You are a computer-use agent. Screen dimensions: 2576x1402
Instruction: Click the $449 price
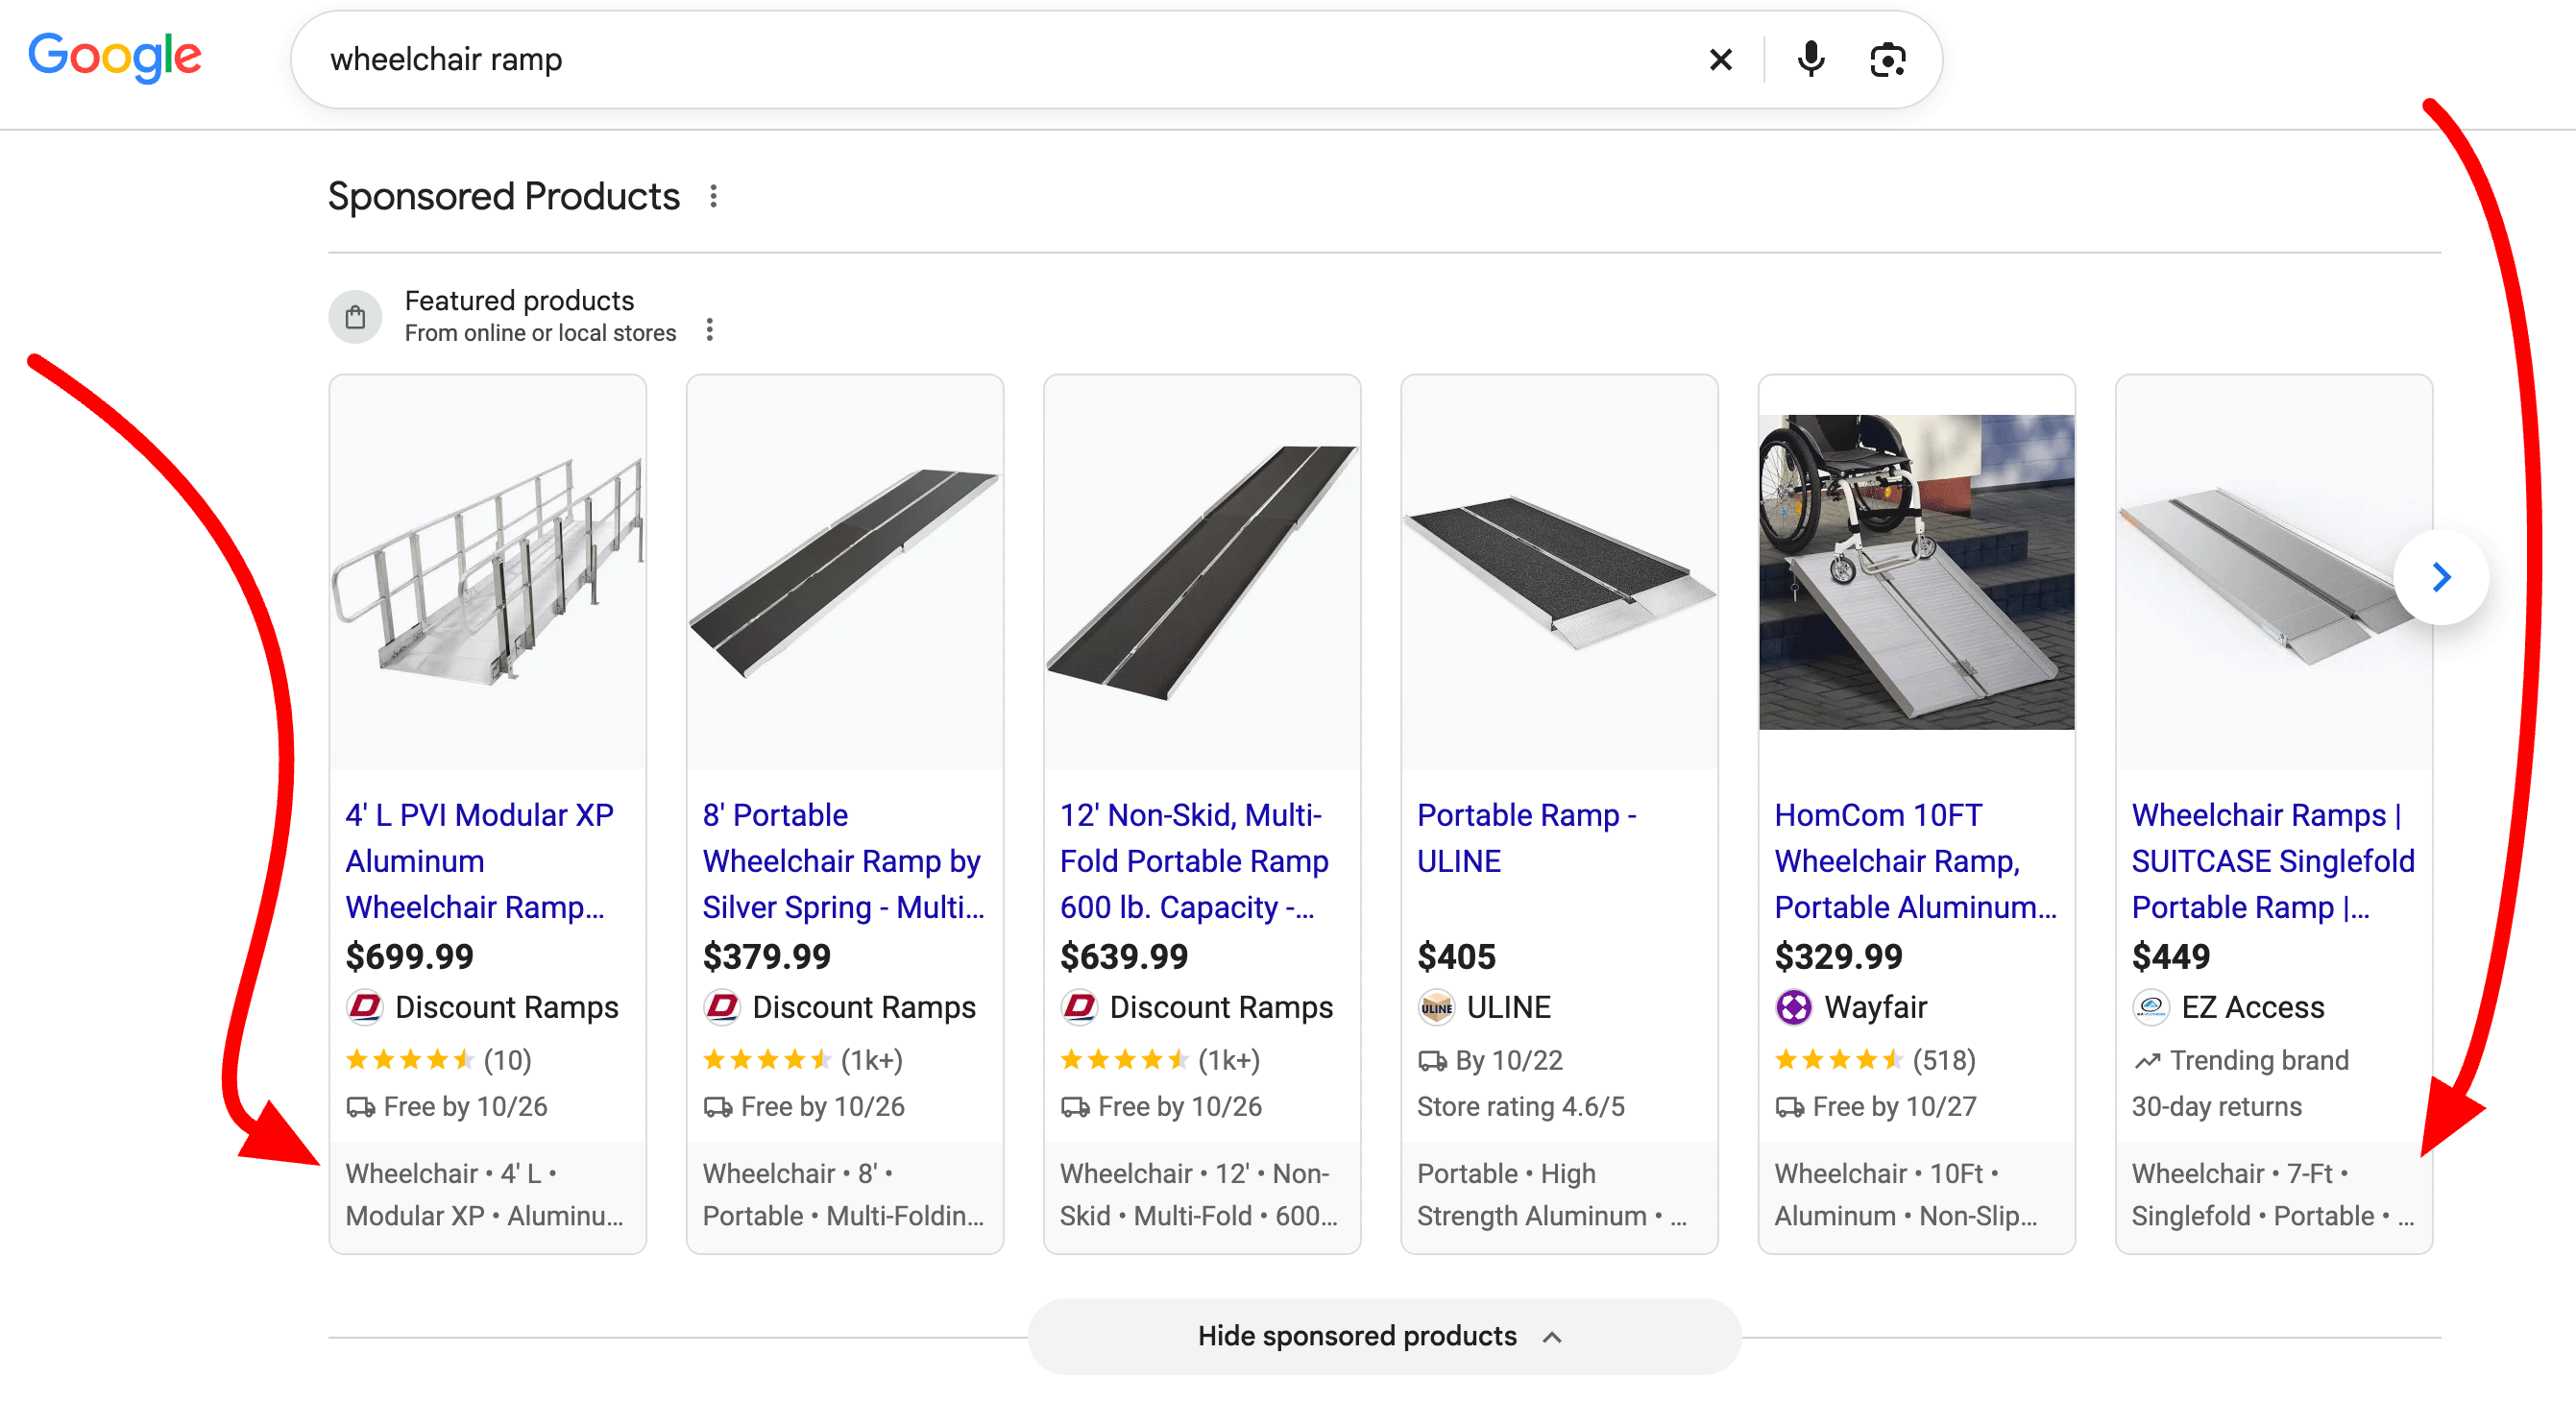(x=2170, y=956)
